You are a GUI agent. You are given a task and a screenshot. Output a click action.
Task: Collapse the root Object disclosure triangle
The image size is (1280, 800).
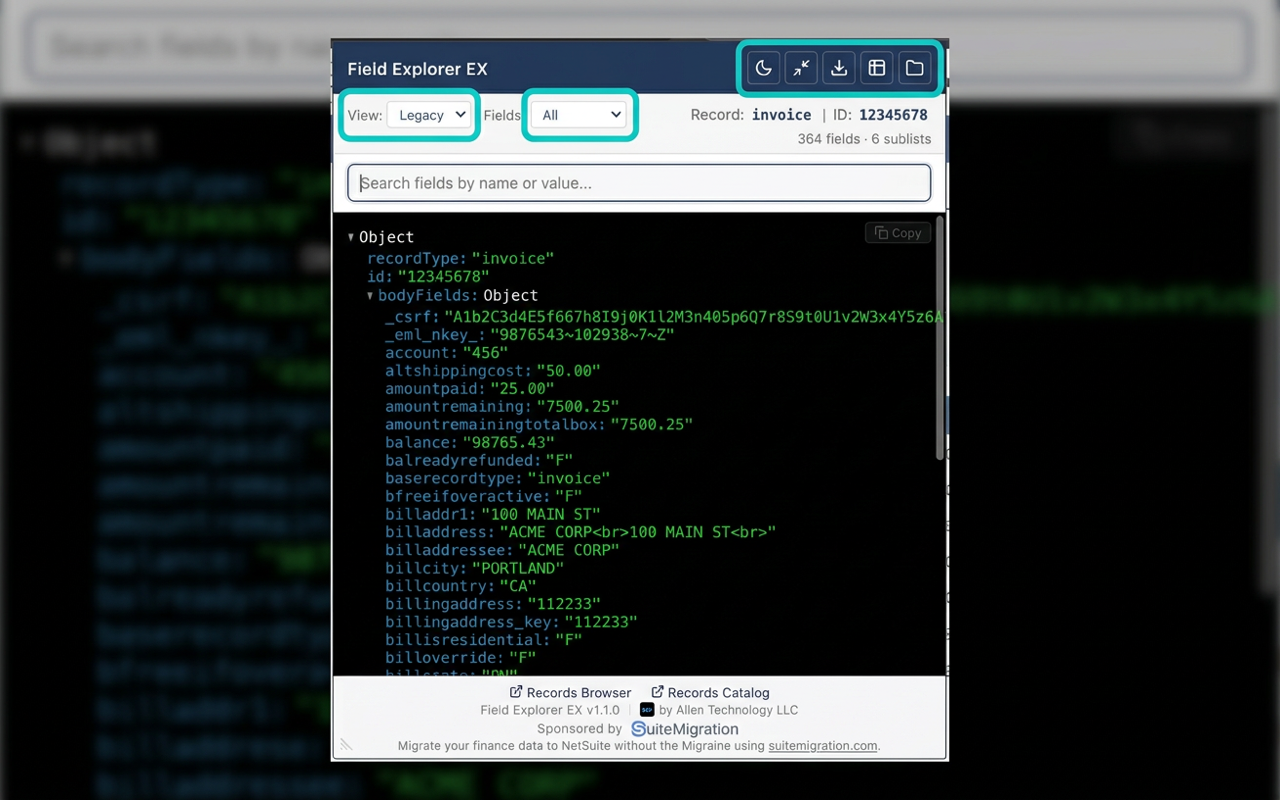click(352, 237)
